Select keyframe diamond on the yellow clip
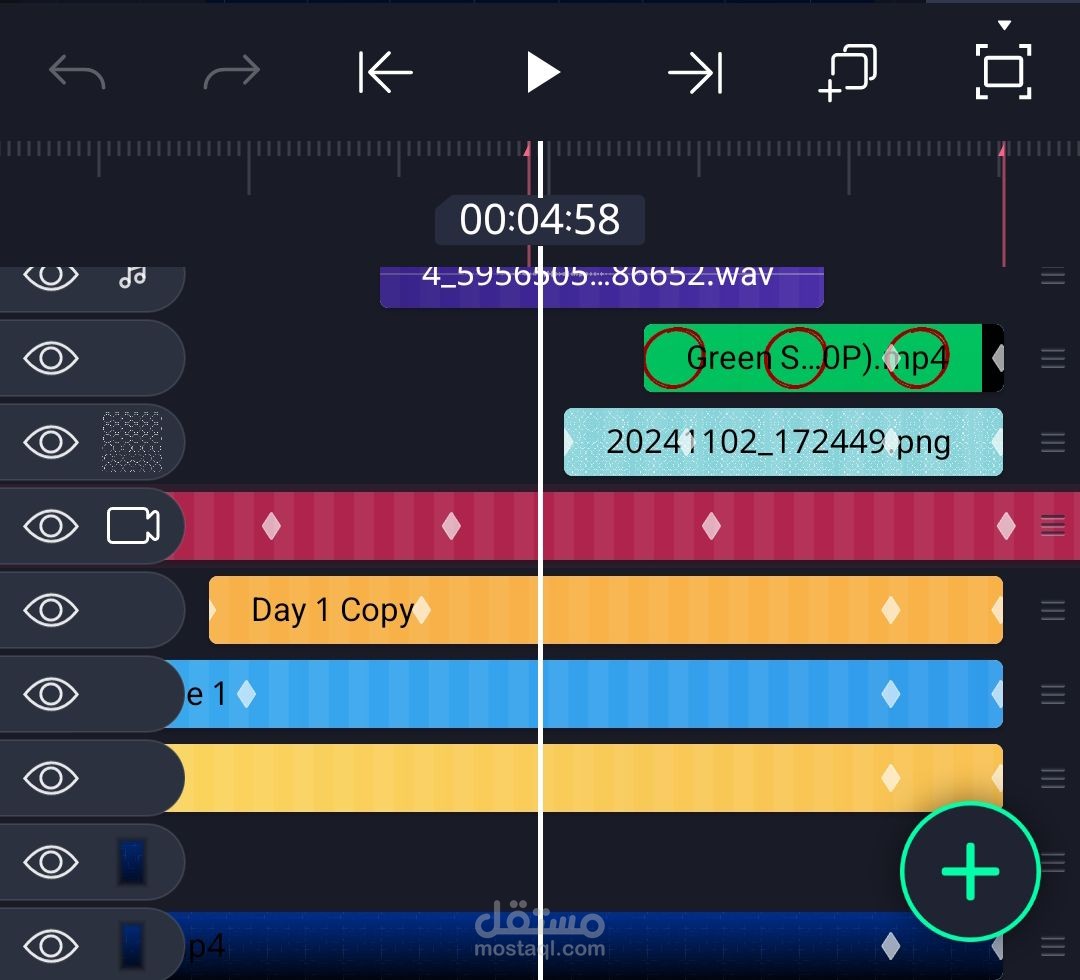Viewport: 1080px width, 980px height. [x=891, y=778]
